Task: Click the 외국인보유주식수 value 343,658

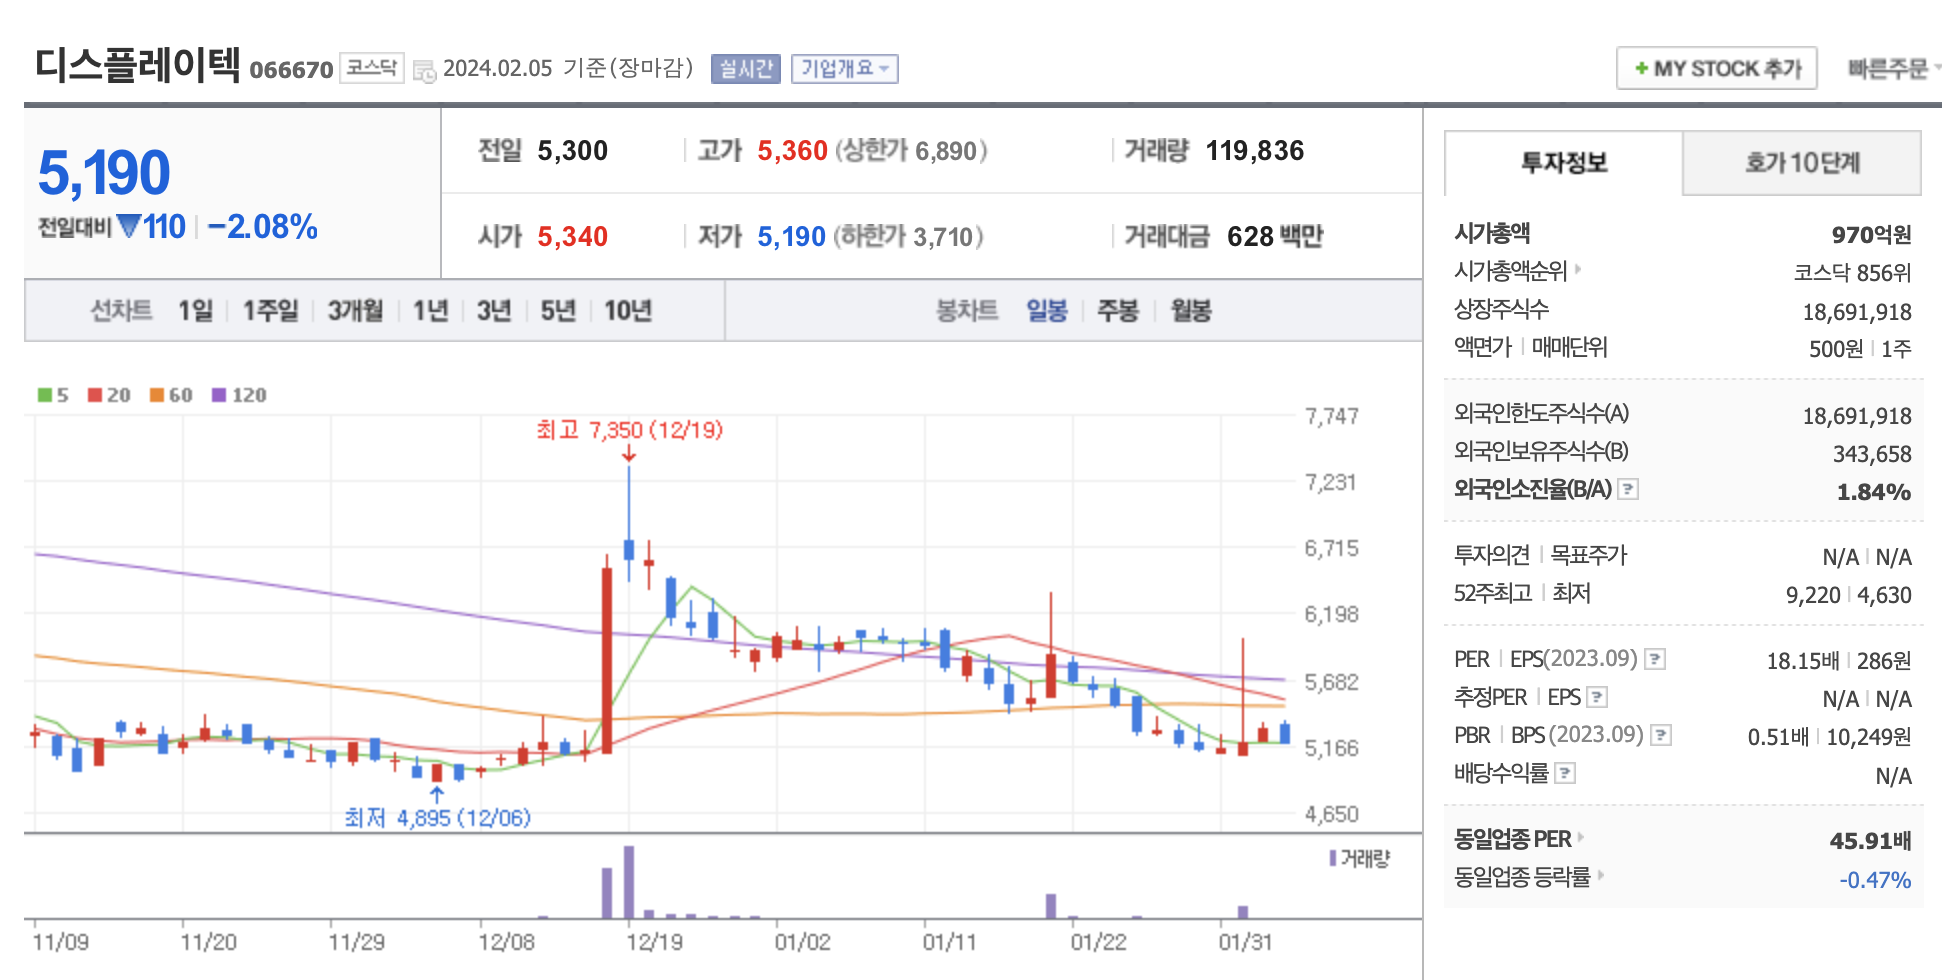Action: 1872,454
